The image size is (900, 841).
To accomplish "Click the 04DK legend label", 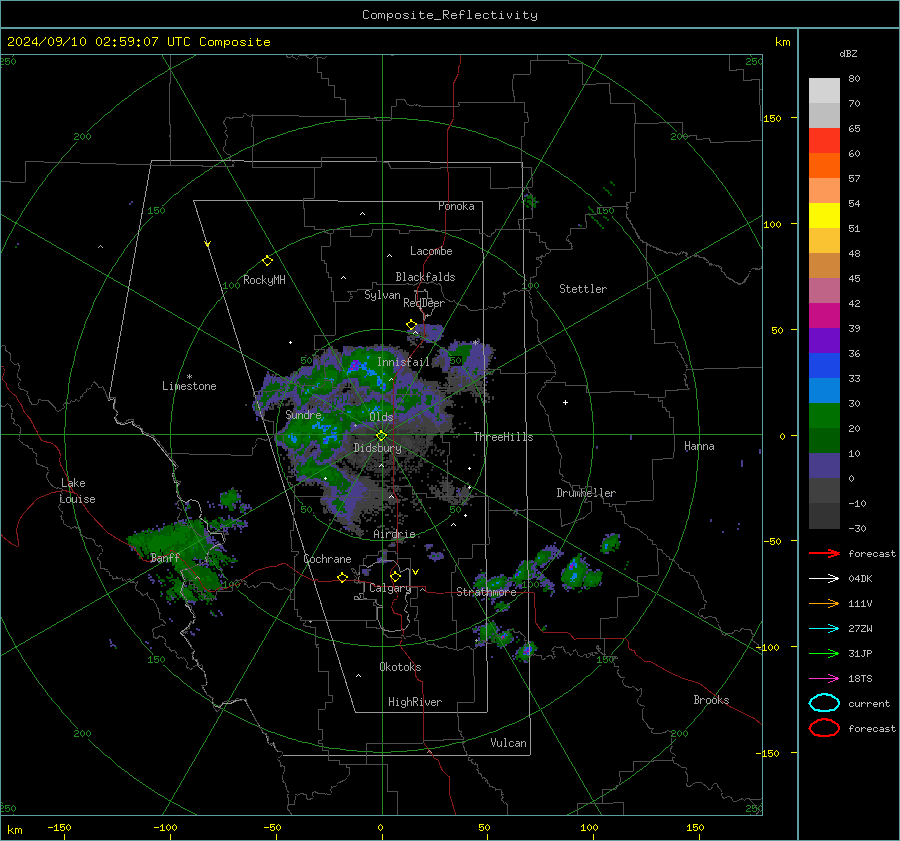I will [860, 579].
